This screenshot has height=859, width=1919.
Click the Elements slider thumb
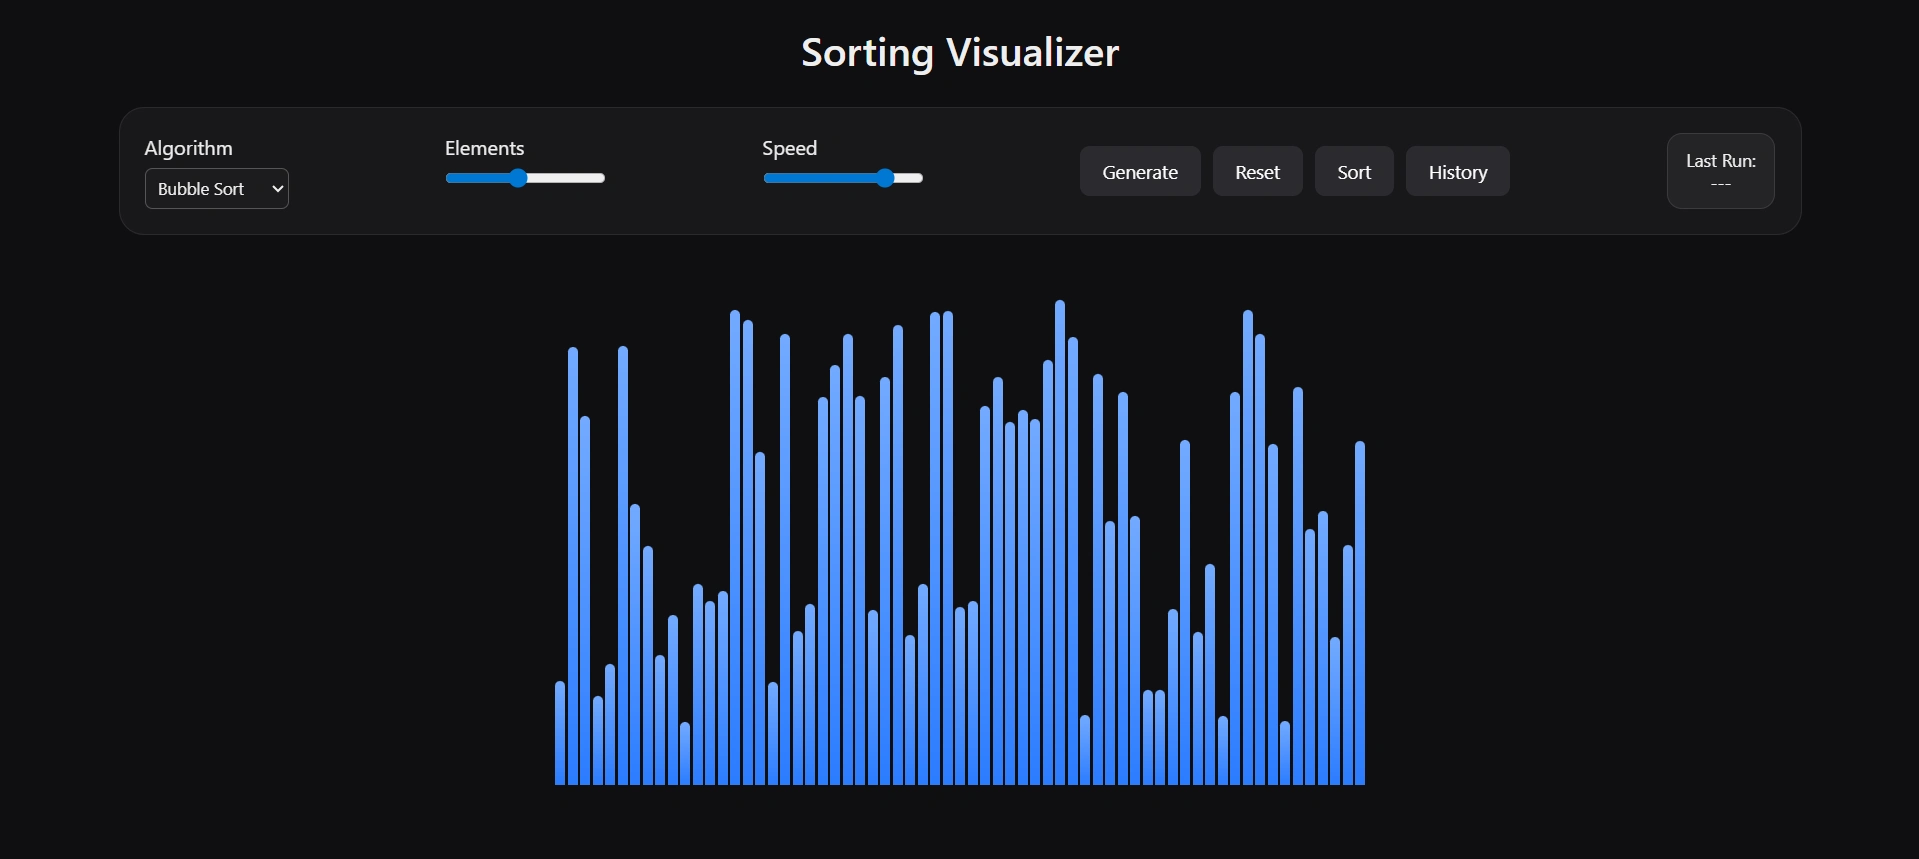[518, 178]
